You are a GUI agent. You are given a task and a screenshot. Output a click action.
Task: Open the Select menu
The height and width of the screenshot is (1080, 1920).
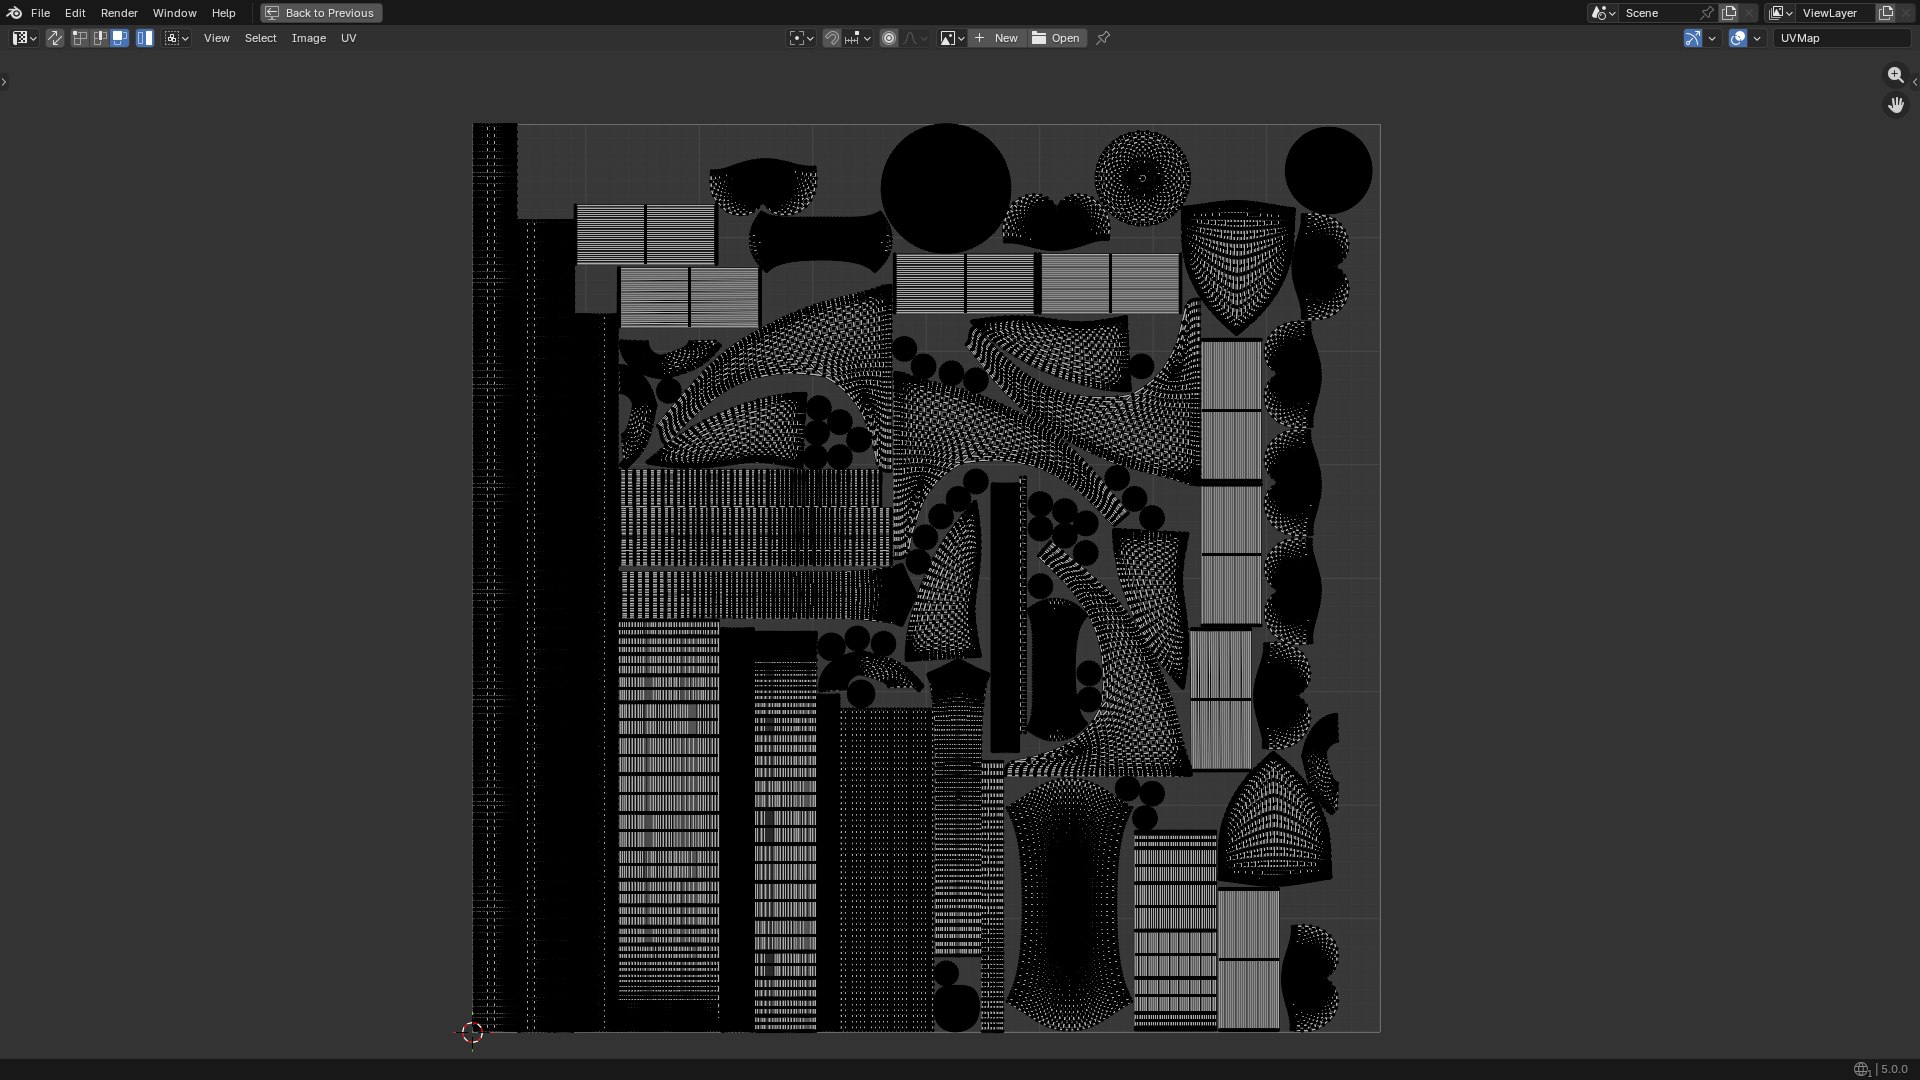261,38
